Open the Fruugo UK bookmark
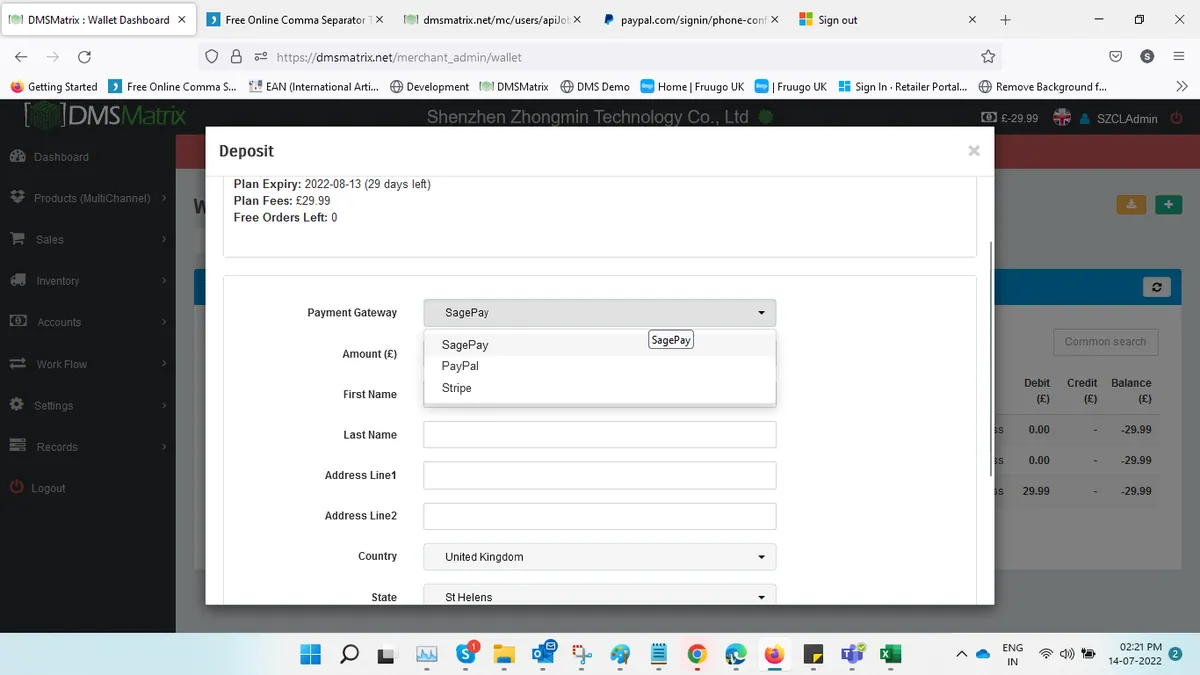 click(791, 87)
